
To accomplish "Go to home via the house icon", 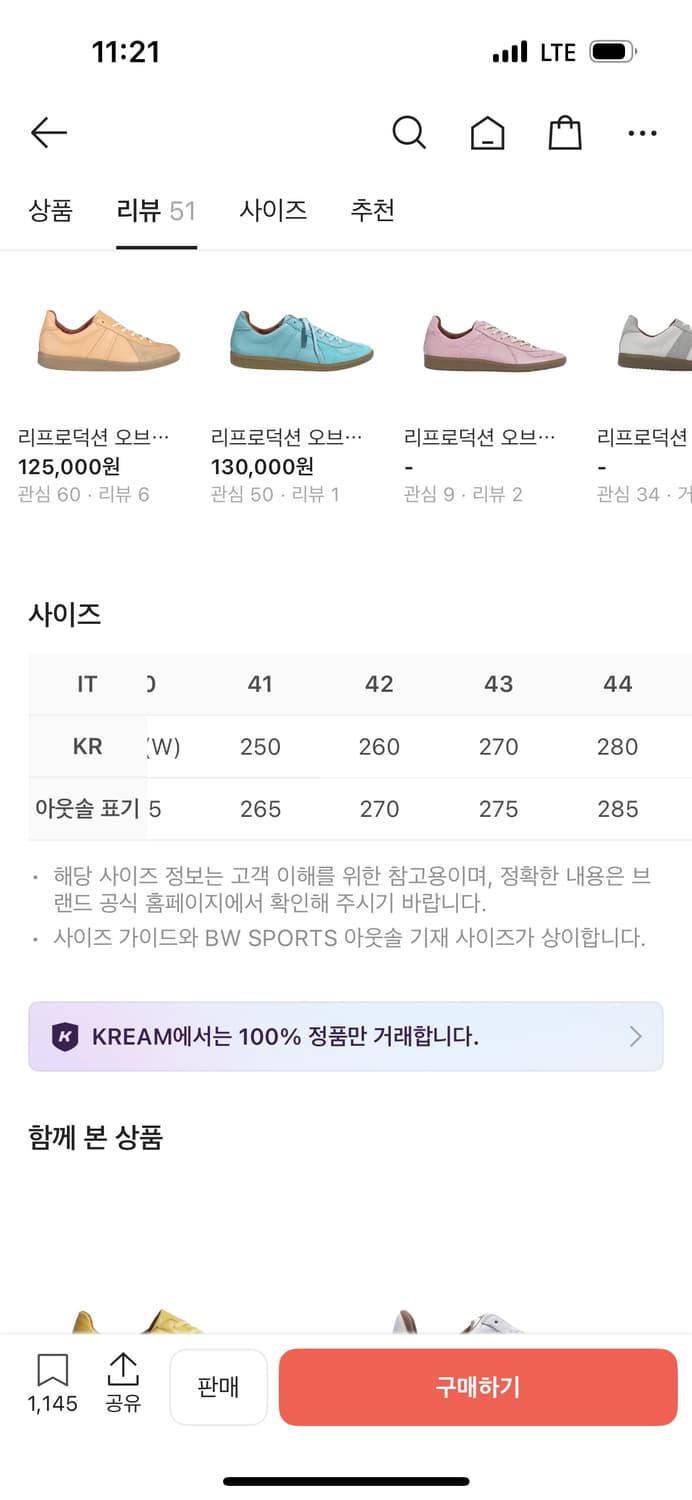I will [487, 131].
